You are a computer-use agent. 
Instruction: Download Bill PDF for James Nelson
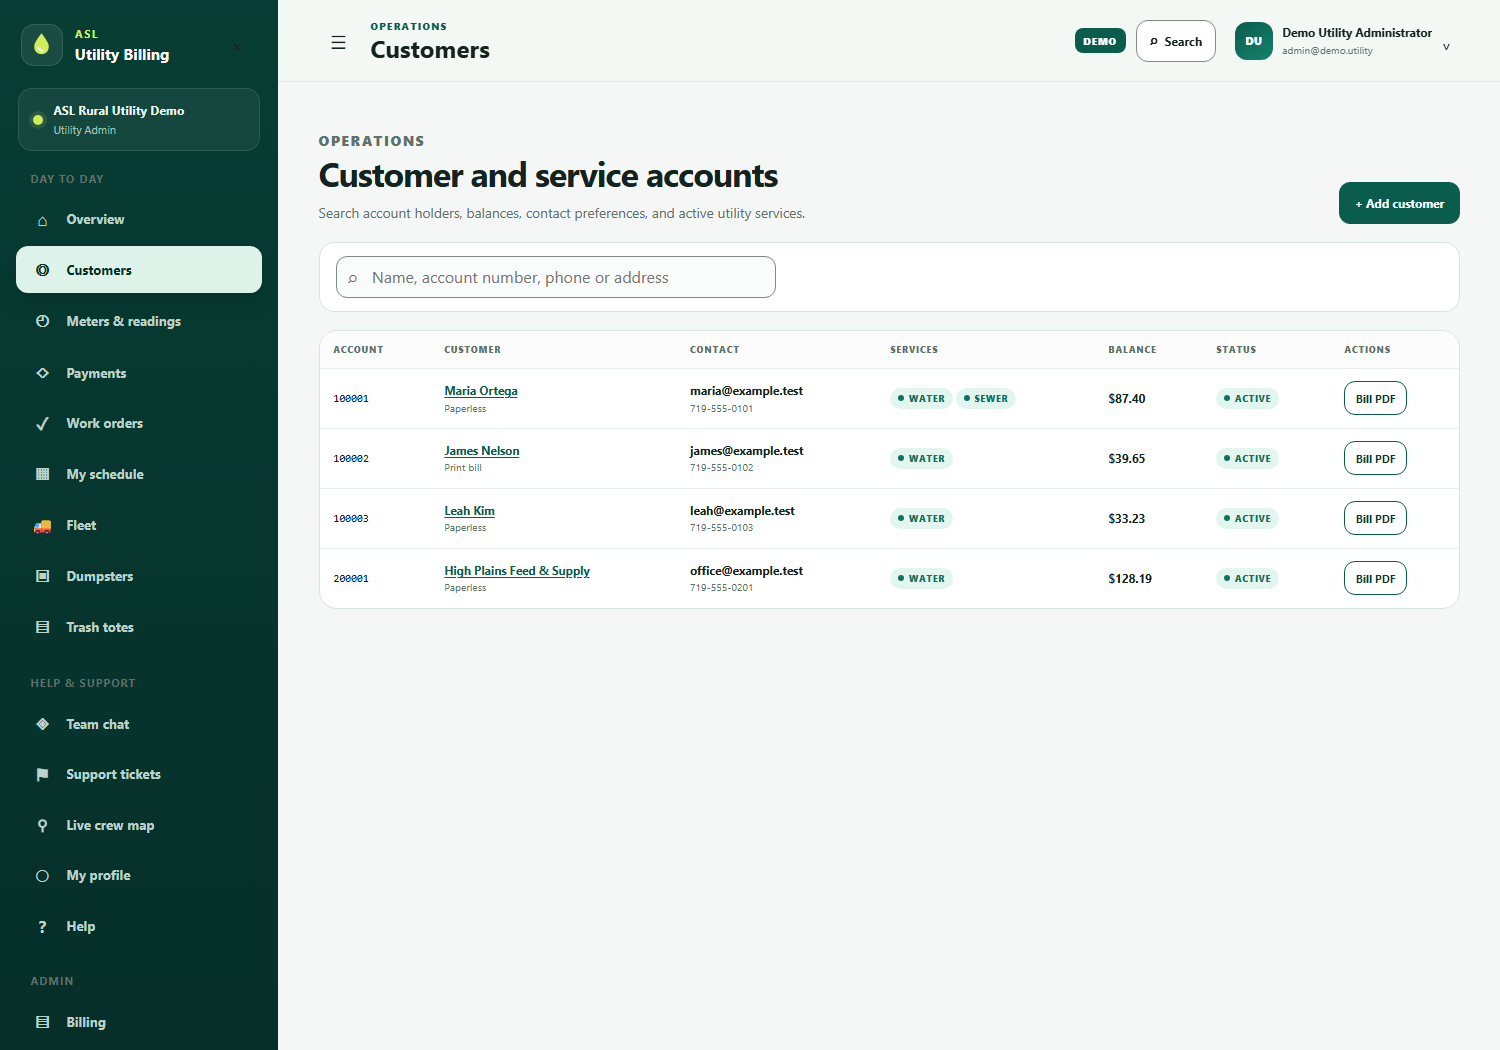point(1375,458)
